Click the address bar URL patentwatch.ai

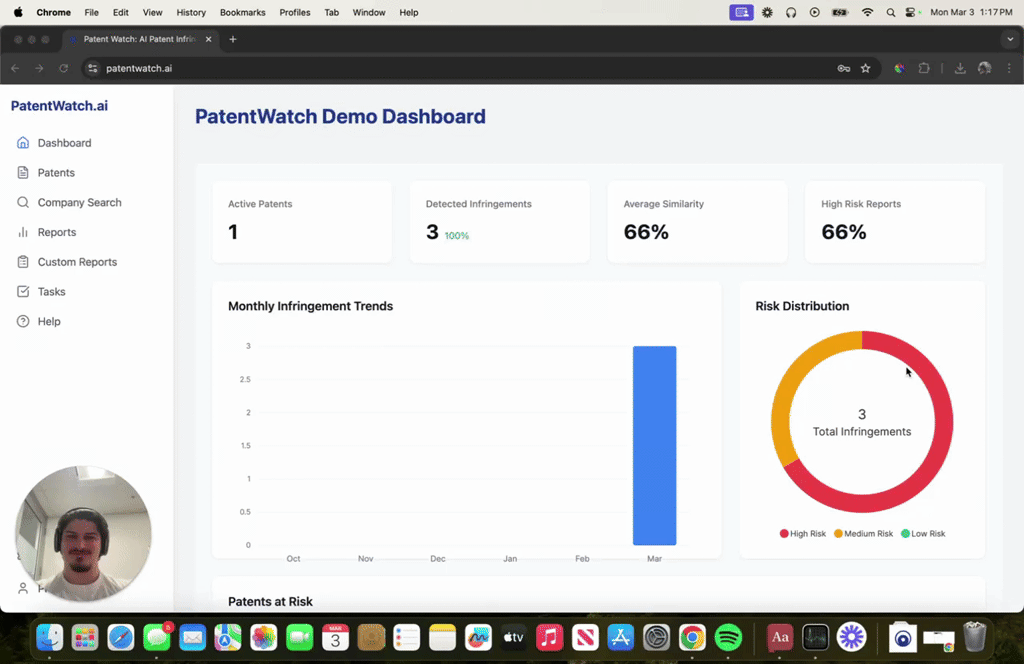pos(139,68)
